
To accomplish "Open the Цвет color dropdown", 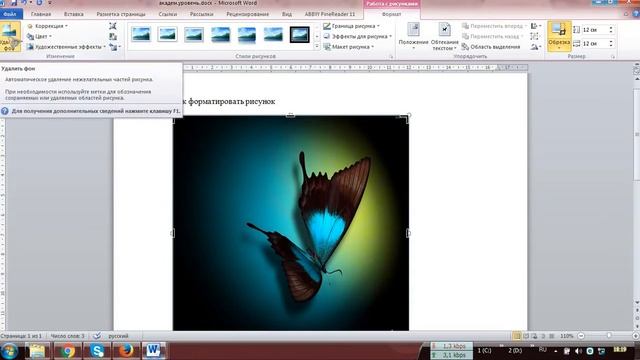I will point(39,36).
